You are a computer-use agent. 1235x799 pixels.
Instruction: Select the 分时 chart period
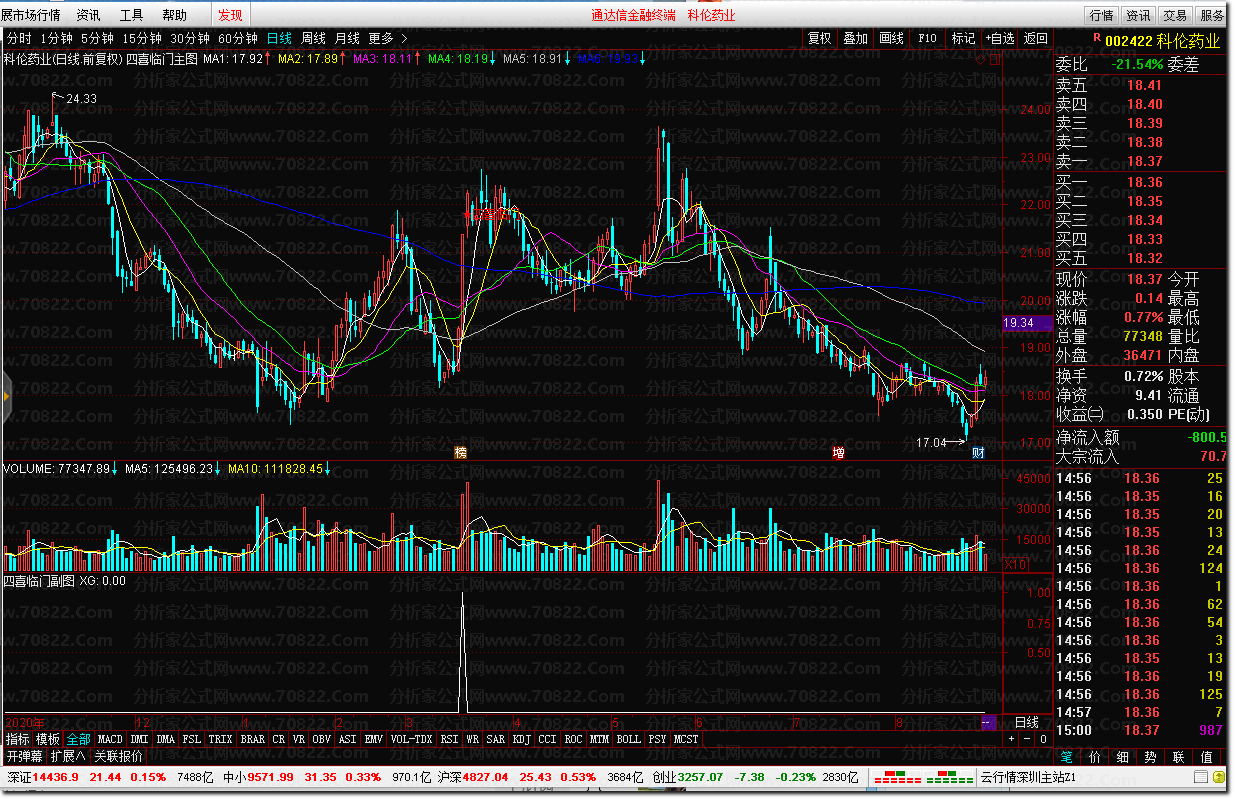(x=20, y=39)
